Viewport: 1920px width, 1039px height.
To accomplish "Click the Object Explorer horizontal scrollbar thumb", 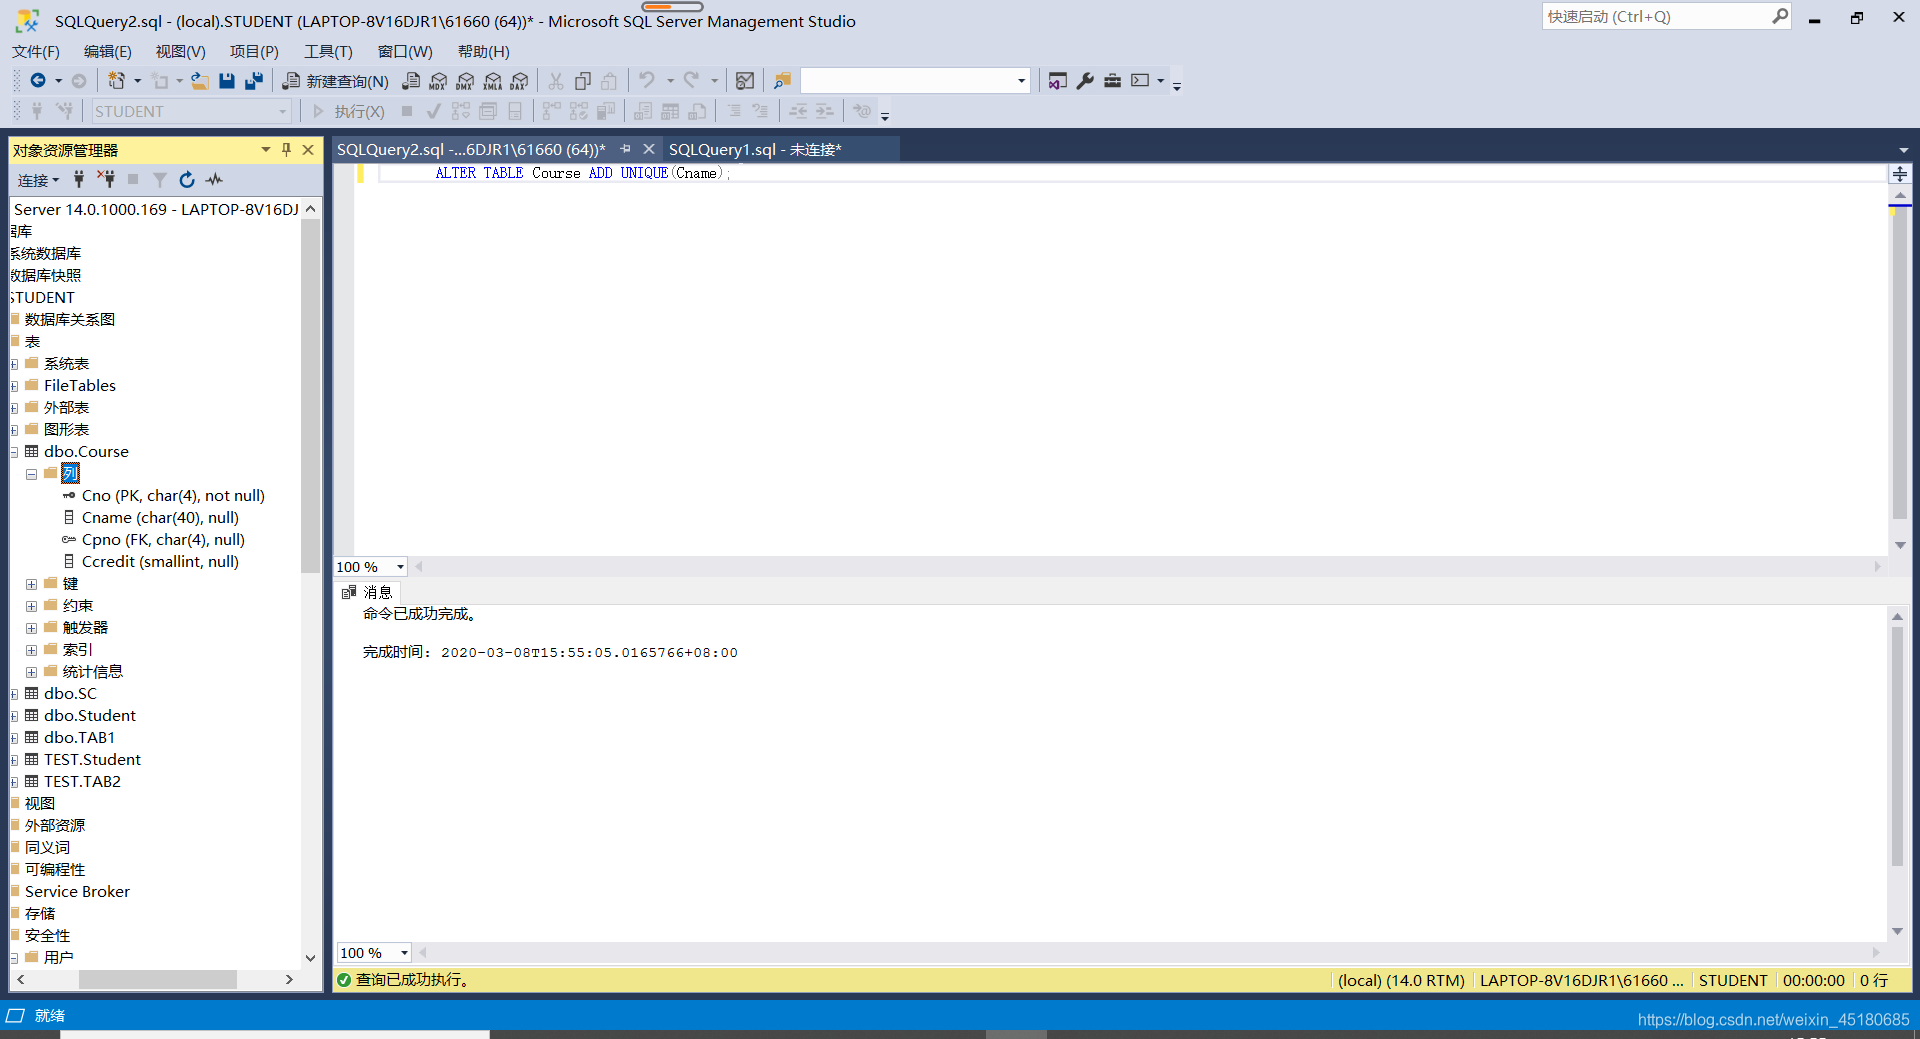I will click(157, 979).
